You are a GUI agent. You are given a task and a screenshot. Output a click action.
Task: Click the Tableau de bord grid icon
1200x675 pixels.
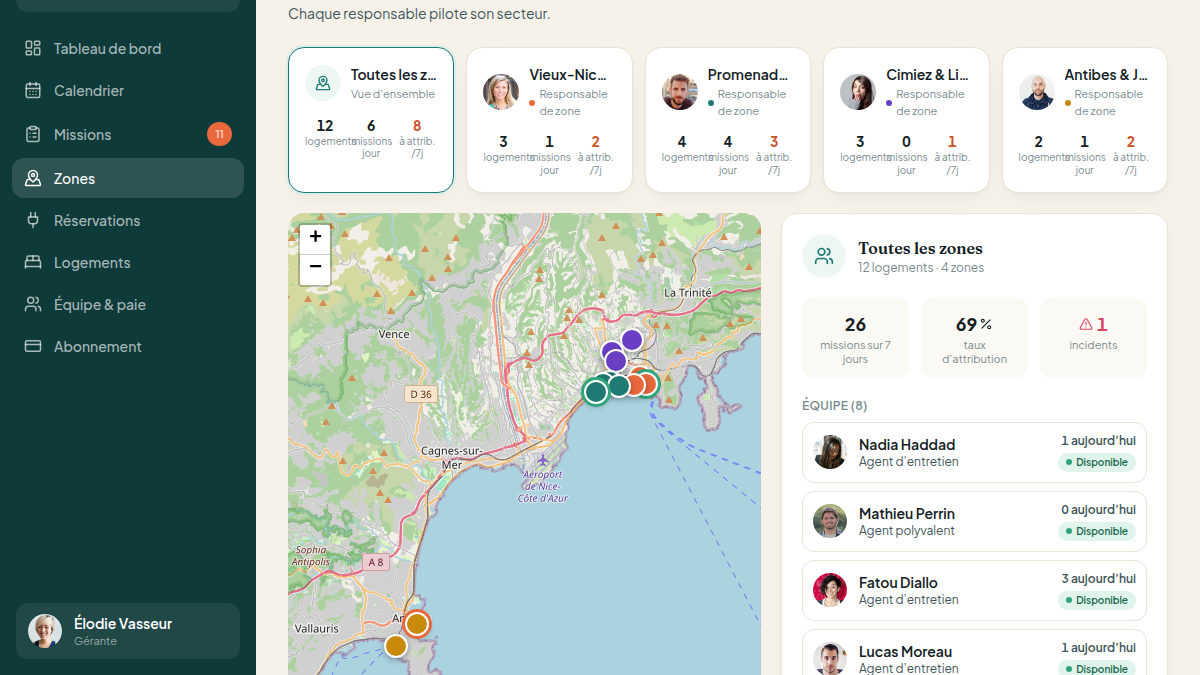33,49
